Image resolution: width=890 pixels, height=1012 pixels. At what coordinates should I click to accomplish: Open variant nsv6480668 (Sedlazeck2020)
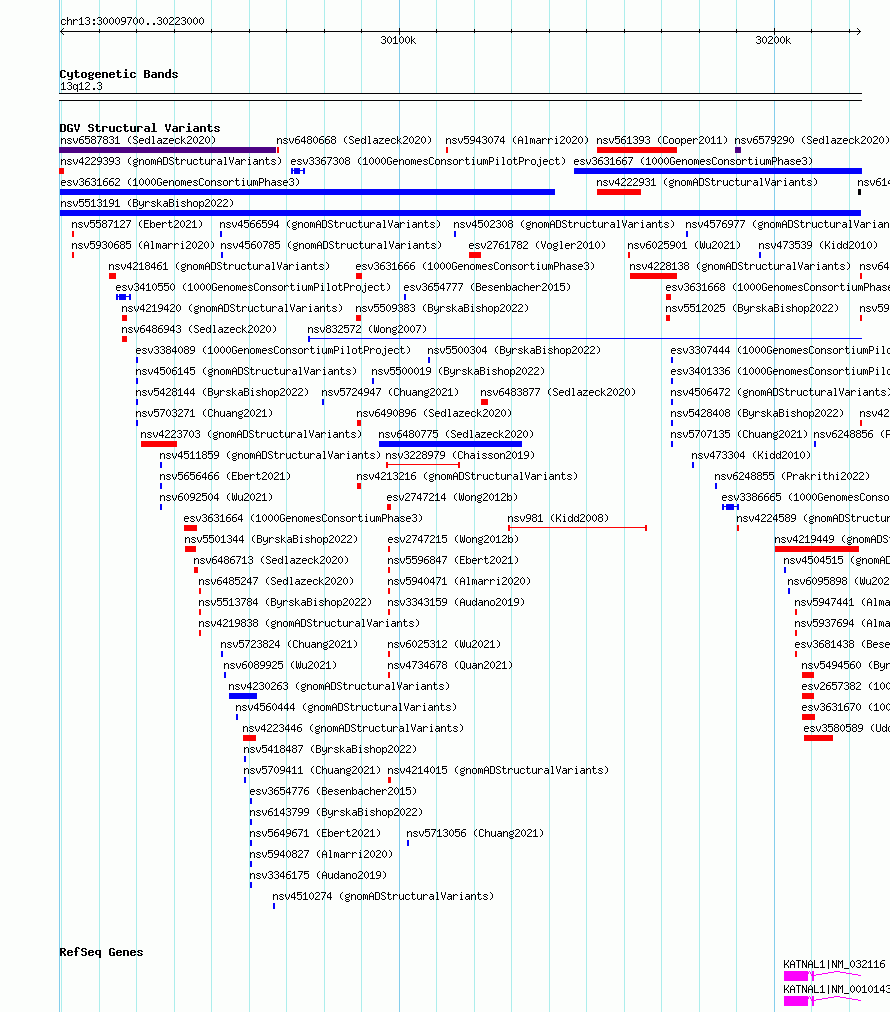click(x=354, y=140)
